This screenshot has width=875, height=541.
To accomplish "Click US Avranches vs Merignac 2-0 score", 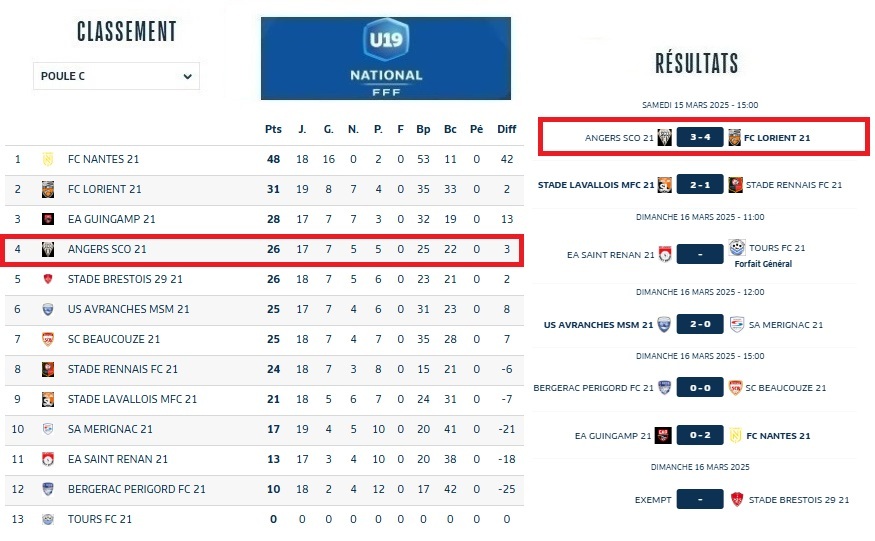I will [x=700, y=325].
